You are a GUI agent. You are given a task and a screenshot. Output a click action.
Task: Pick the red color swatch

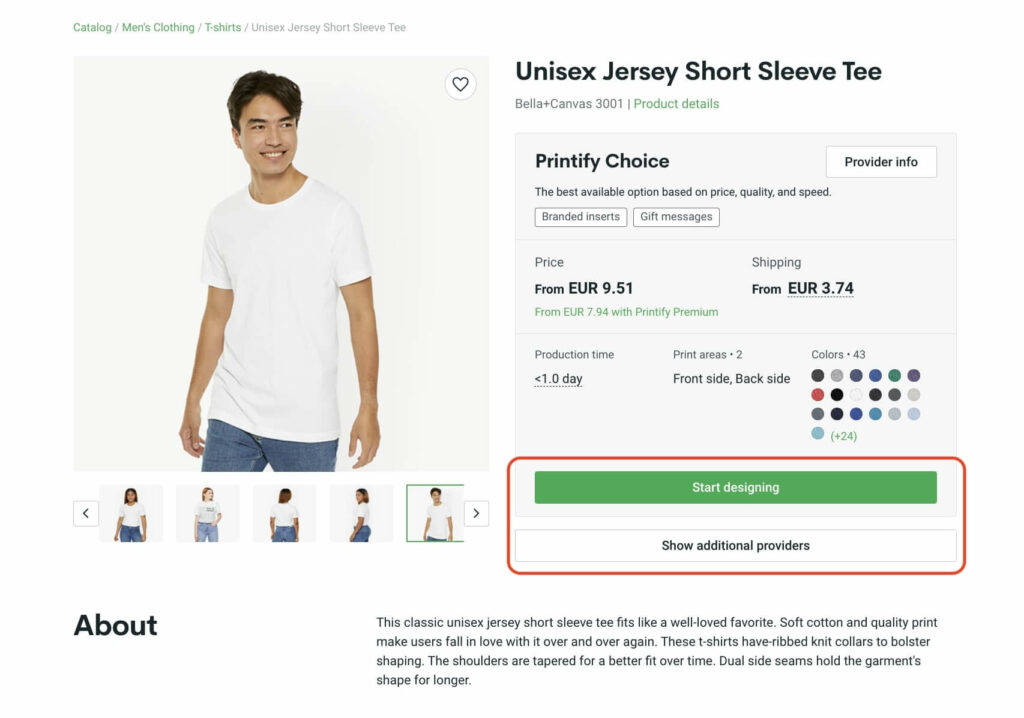tap(817, 394)
